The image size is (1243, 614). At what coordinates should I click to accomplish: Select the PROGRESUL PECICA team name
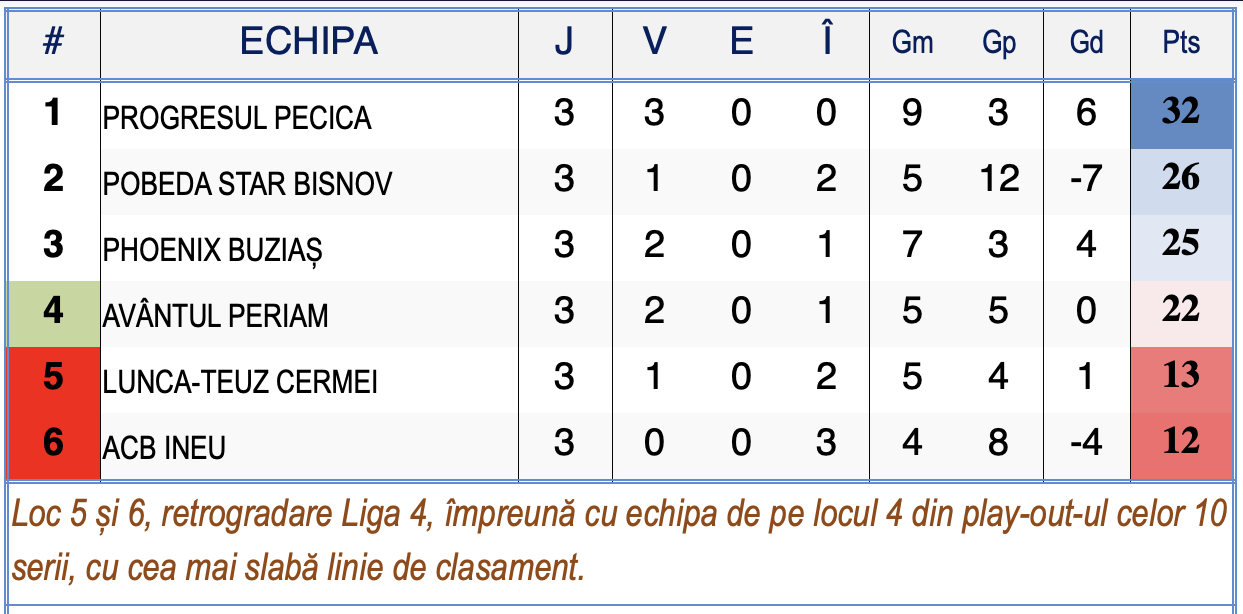pyautogui.click(x=238, y=118)
